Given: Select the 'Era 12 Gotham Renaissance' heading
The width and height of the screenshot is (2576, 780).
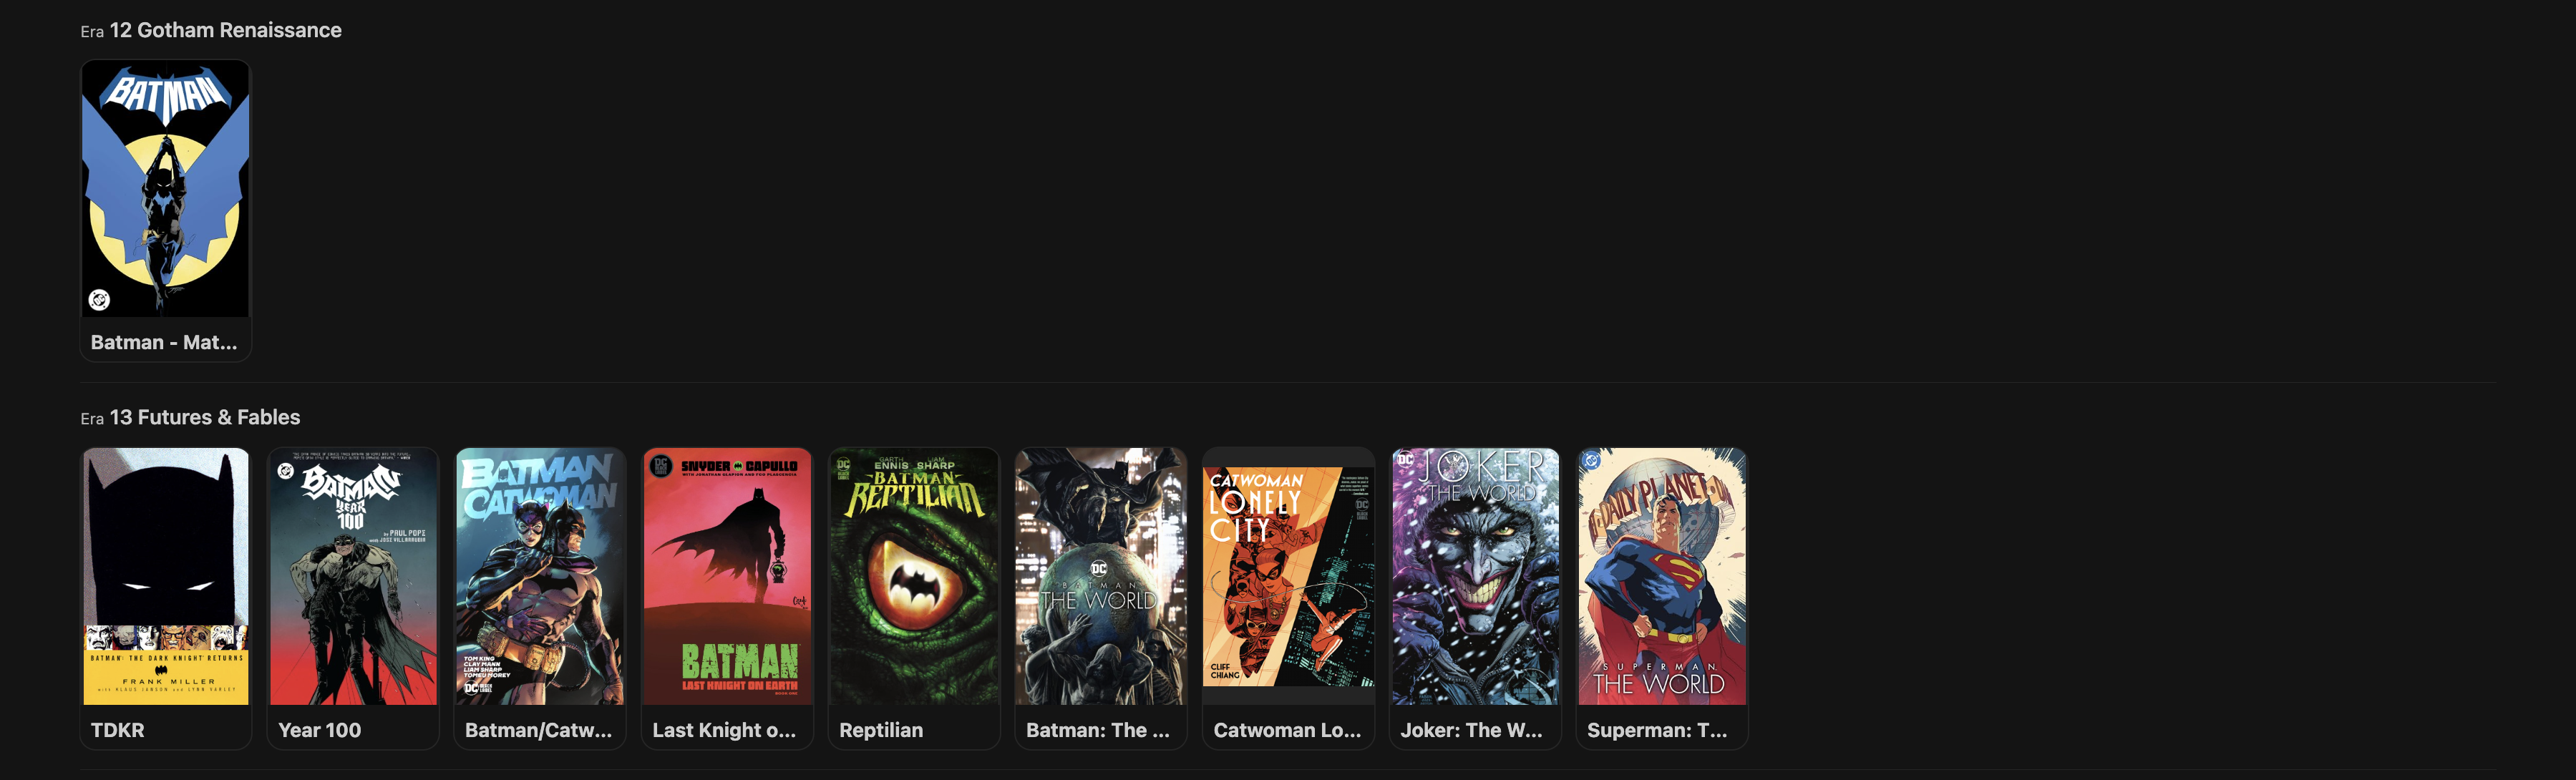Looking at the screenshot, I should (x=211, y=30).
